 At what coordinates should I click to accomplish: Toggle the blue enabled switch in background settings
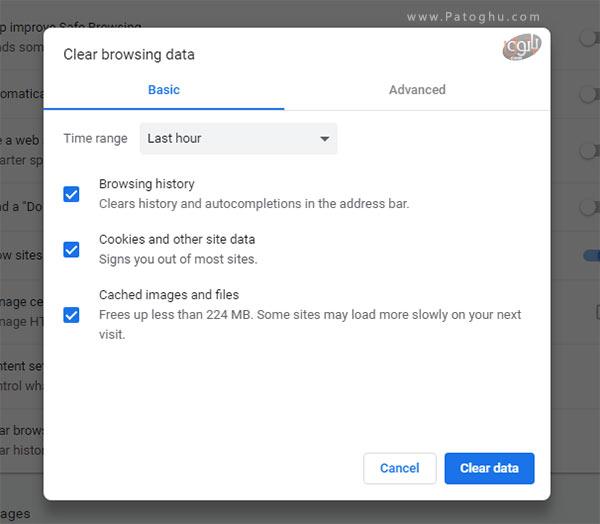pos(592,255)
